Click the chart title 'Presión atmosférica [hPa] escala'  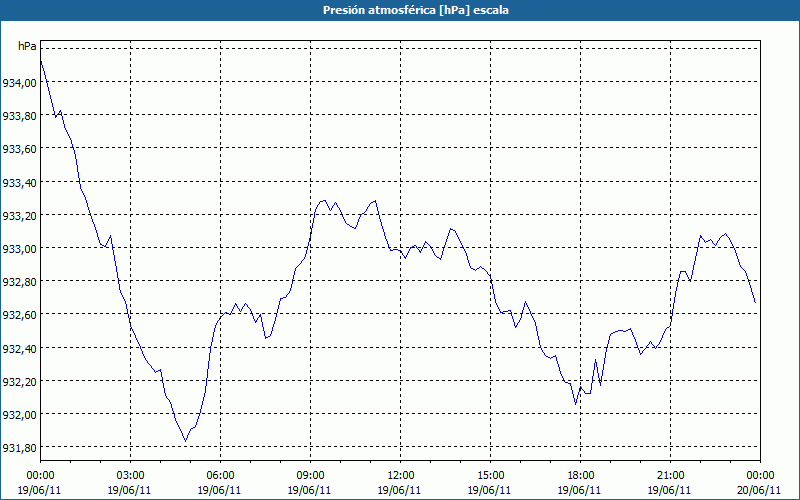click(x=416, y=10)
